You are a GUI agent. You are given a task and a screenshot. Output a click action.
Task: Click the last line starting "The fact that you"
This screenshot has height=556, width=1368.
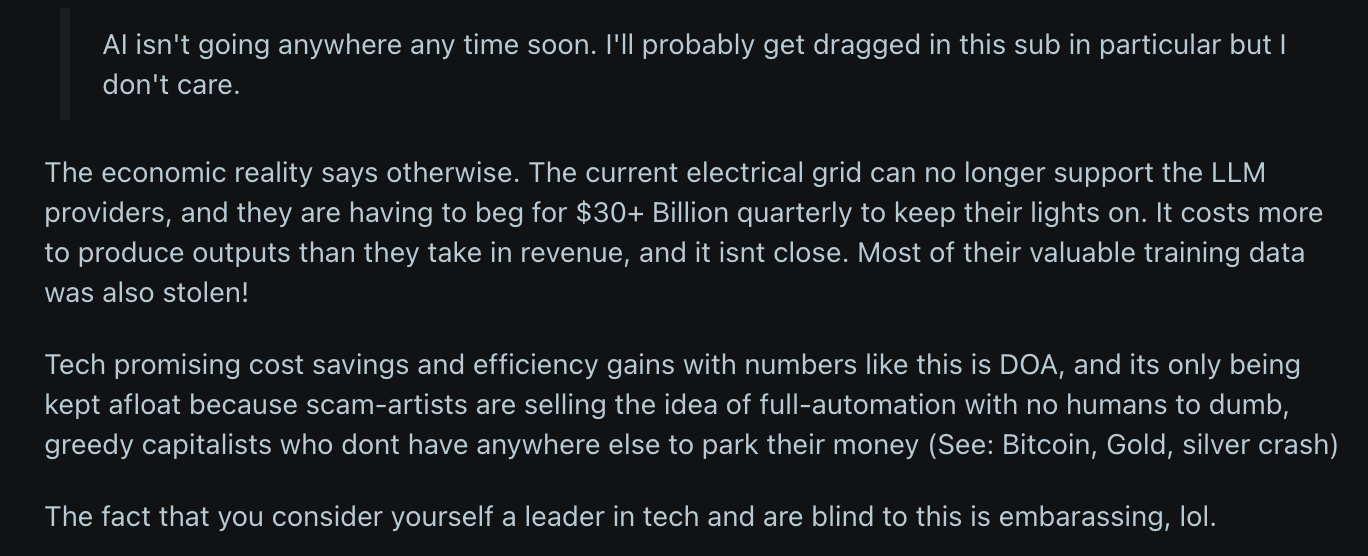[630, 517]
